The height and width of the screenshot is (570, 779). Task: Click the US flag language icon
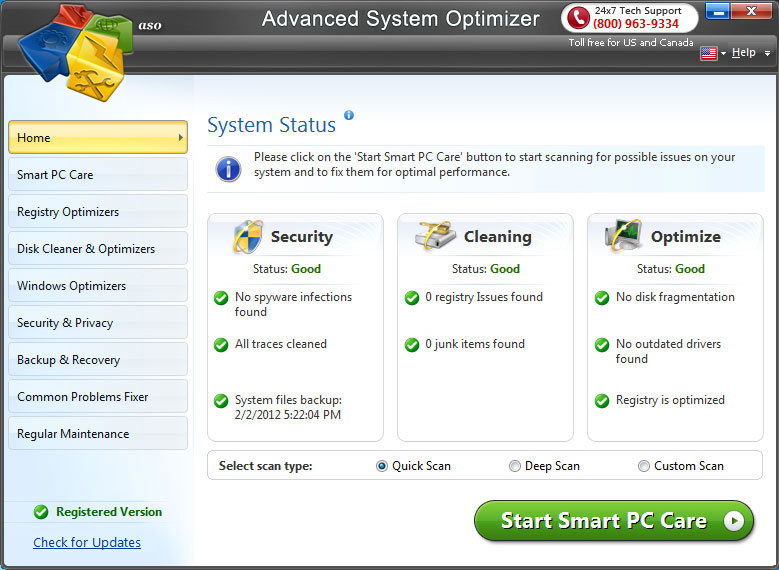pyautogui.click(x=709, y=53)
